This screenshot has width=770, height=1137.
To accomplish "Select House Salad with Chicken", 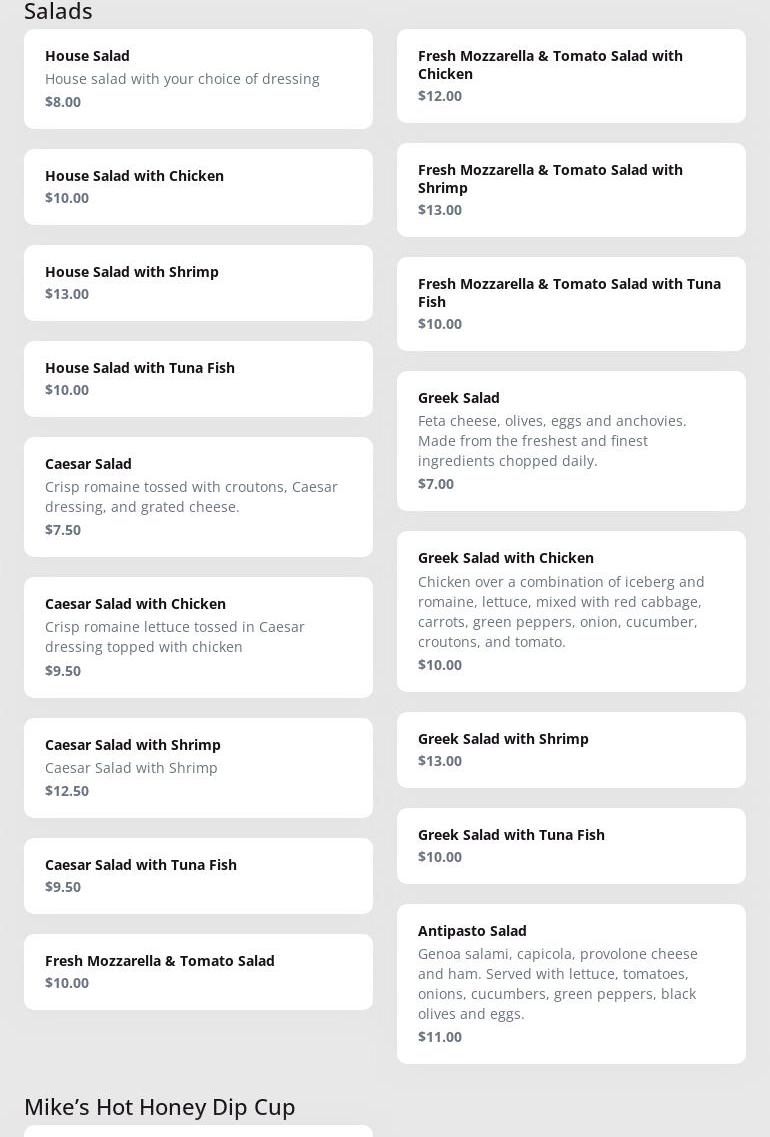I will [x=198, y=186].
